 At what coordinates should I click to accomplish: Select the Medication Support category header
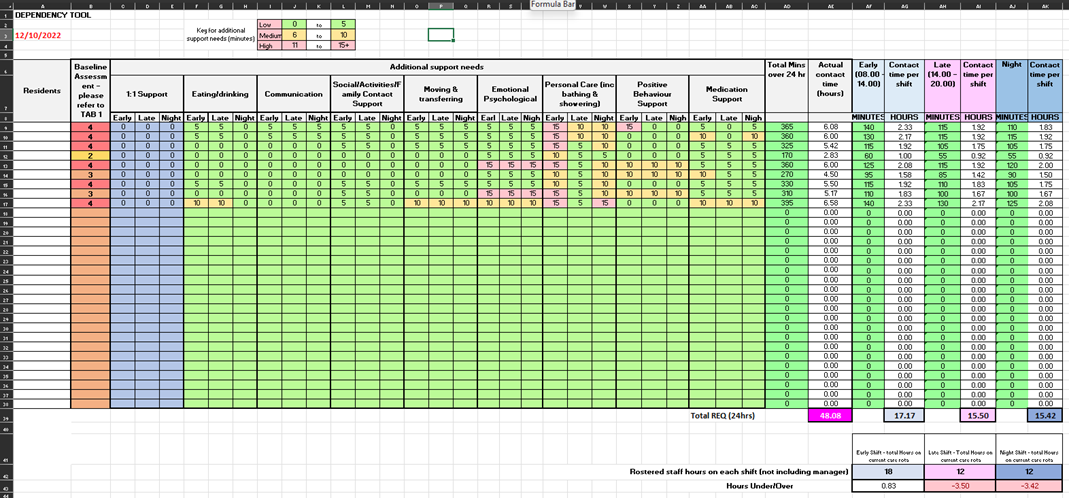[727, 94]
